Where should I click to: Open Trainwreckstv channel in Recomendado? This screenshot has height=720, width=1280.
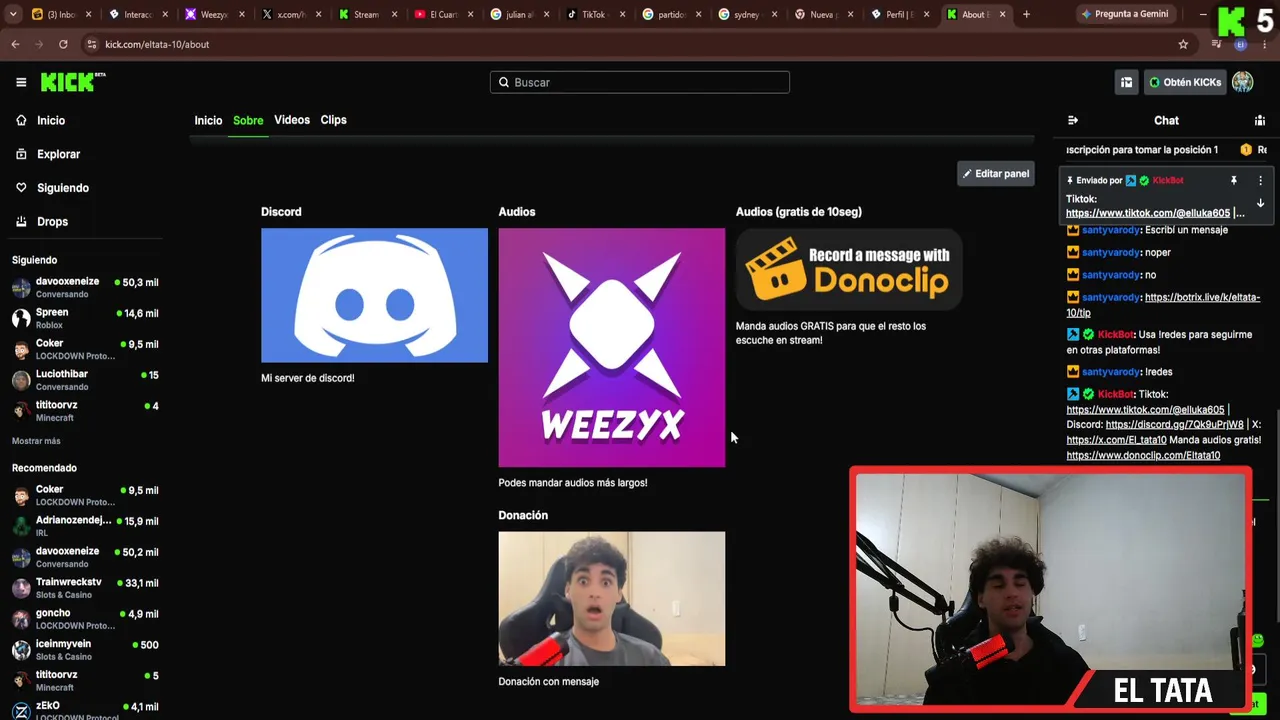pyautogui.click(x=85, y=588)
